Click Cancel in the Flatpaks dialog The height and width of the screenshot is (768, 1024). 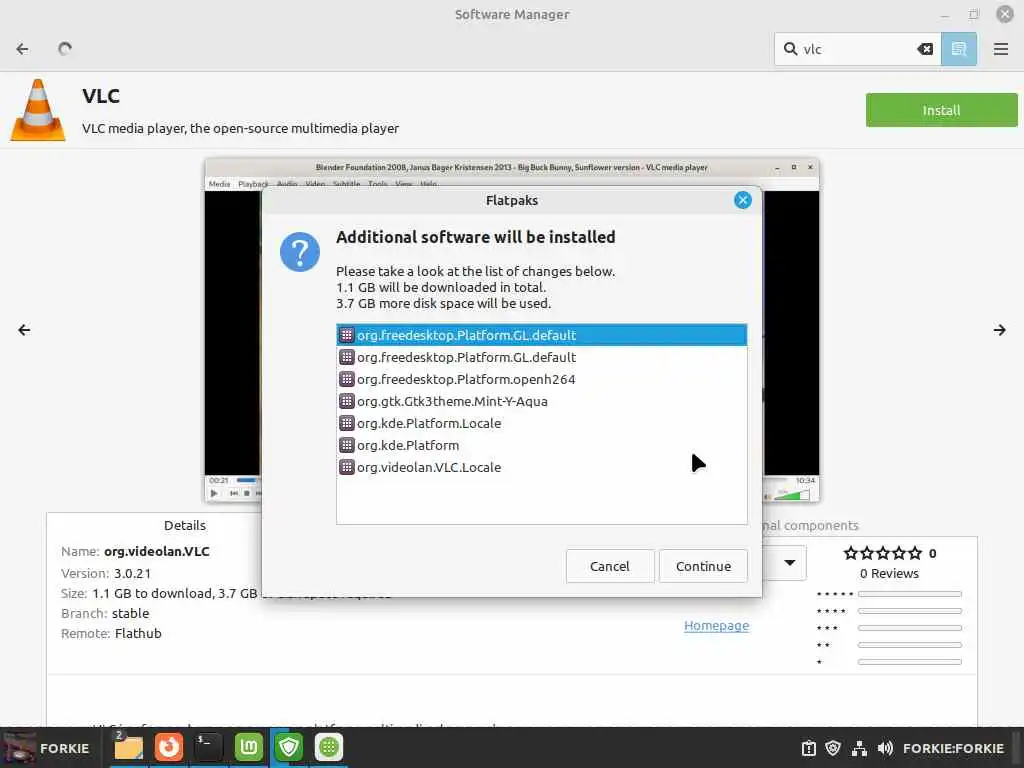[x=609, y=566]
